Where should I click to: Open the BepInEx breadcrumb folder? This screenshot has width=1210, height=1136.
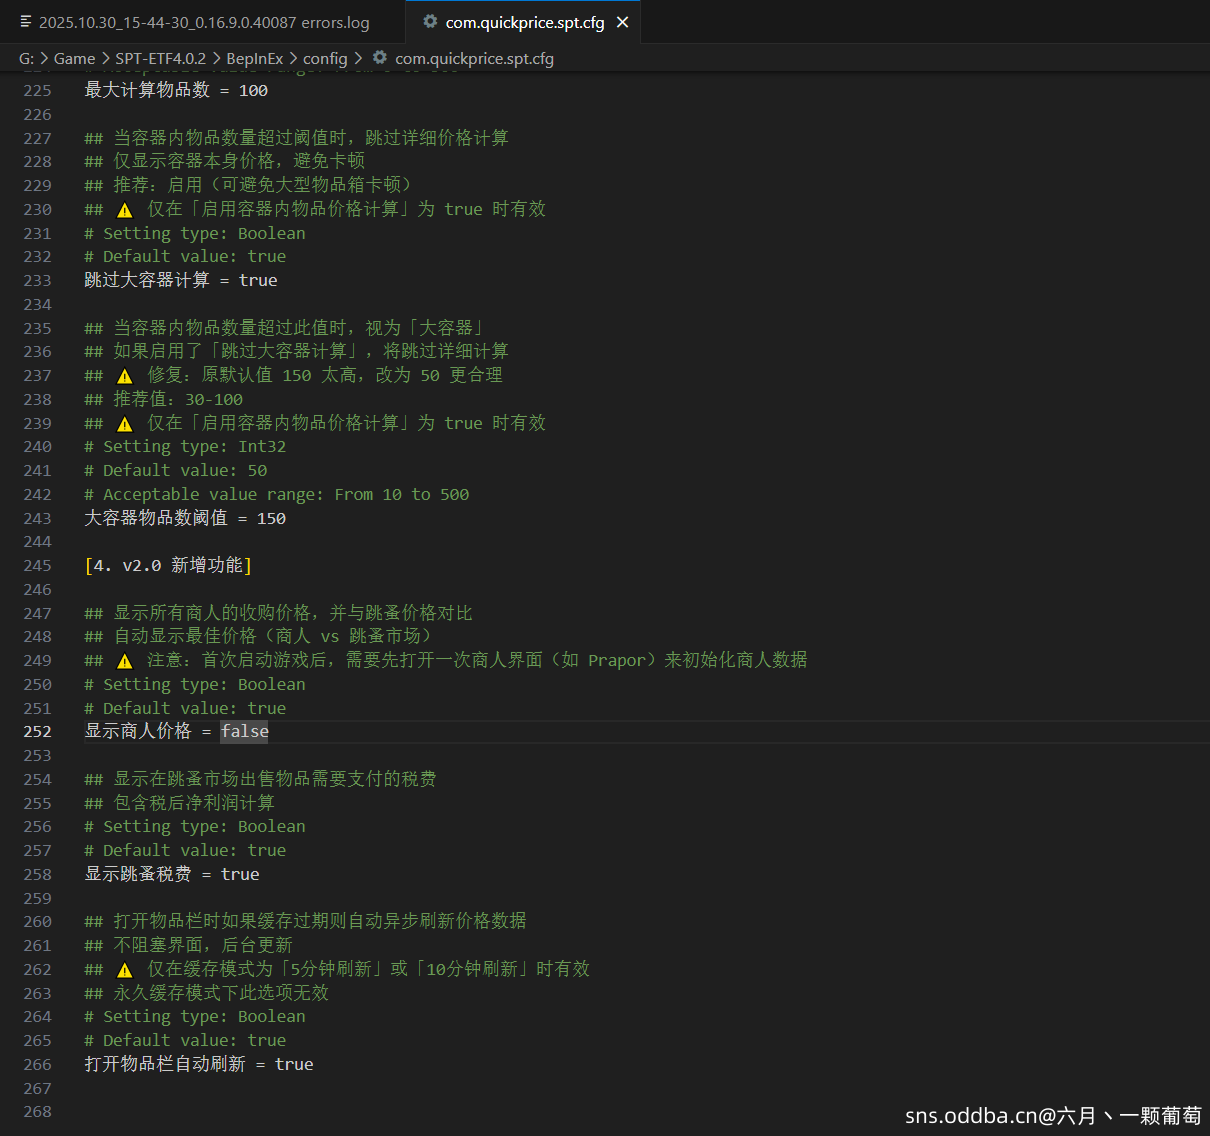point(254,59)
